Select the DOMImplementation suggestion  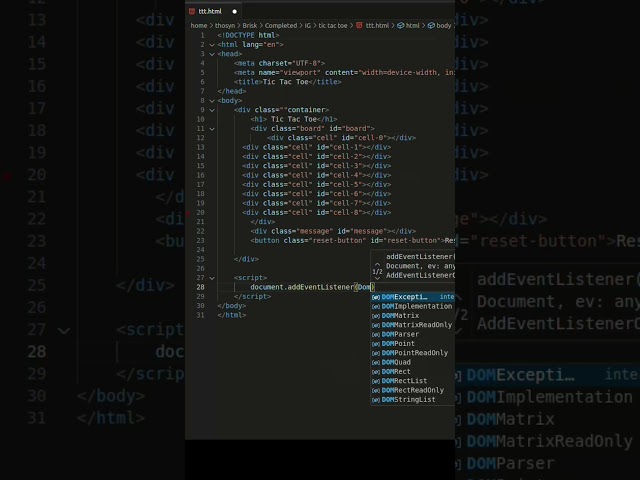click(413, 307)
